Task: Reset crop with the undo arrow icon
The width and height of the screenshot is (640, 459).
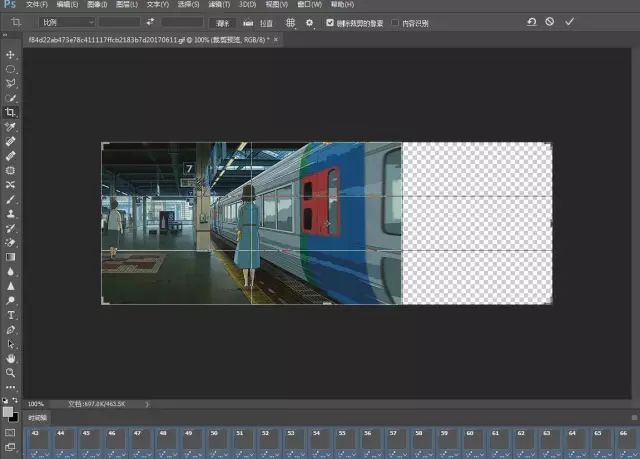Action: click(531, 21)
